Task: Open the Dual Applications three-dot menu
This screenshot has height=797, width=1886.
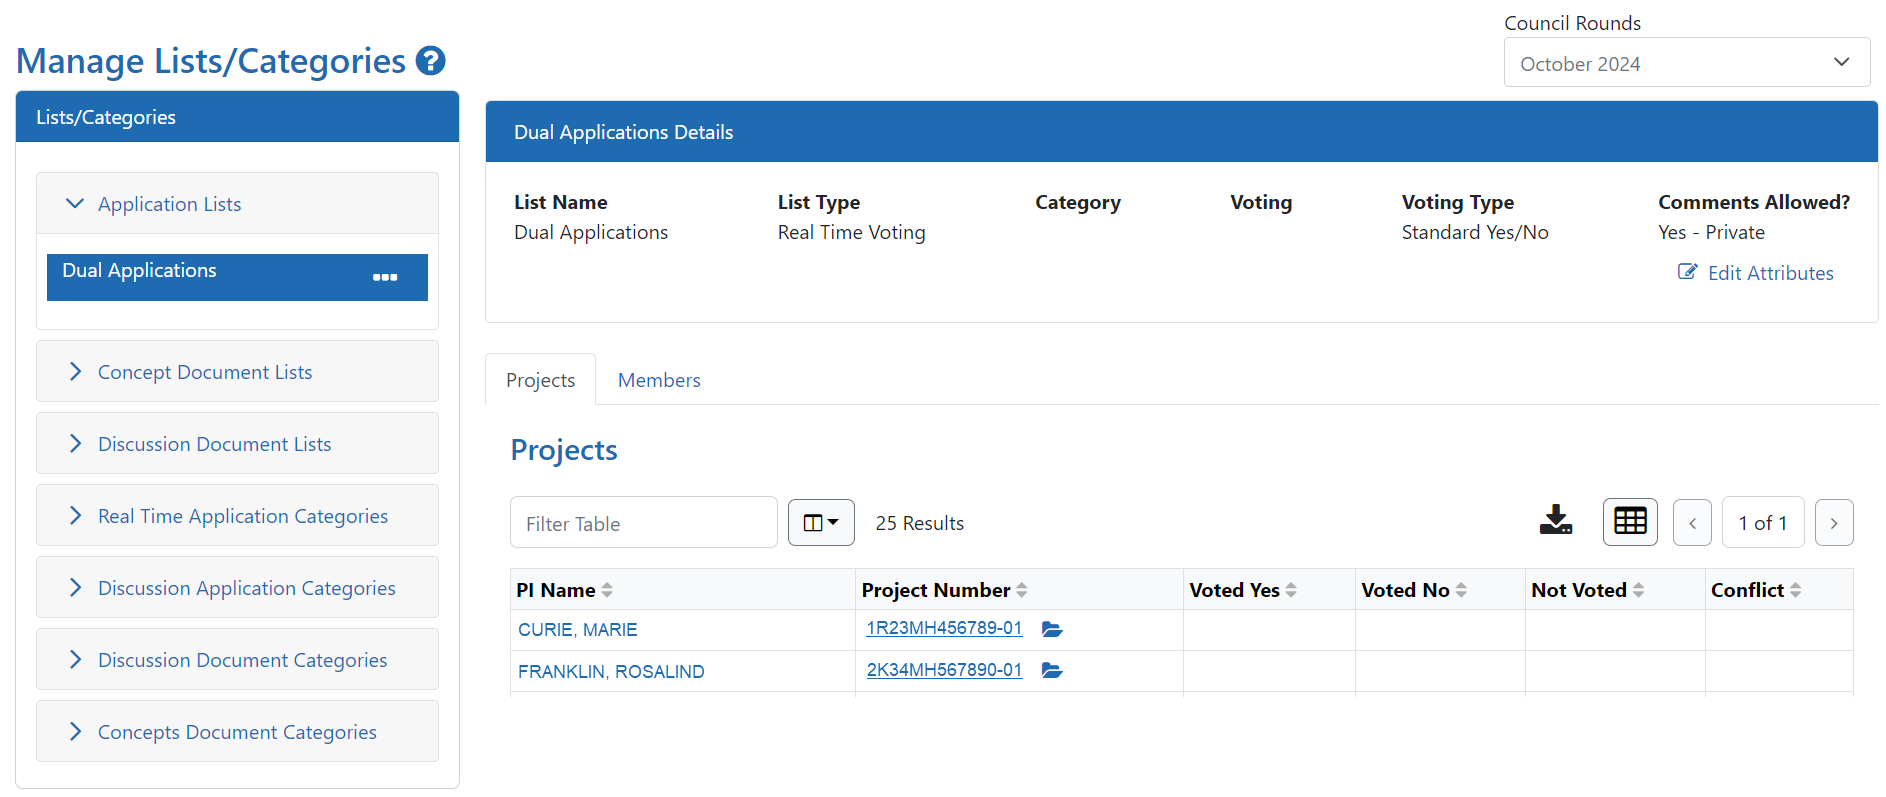Action: coord(385,277)
